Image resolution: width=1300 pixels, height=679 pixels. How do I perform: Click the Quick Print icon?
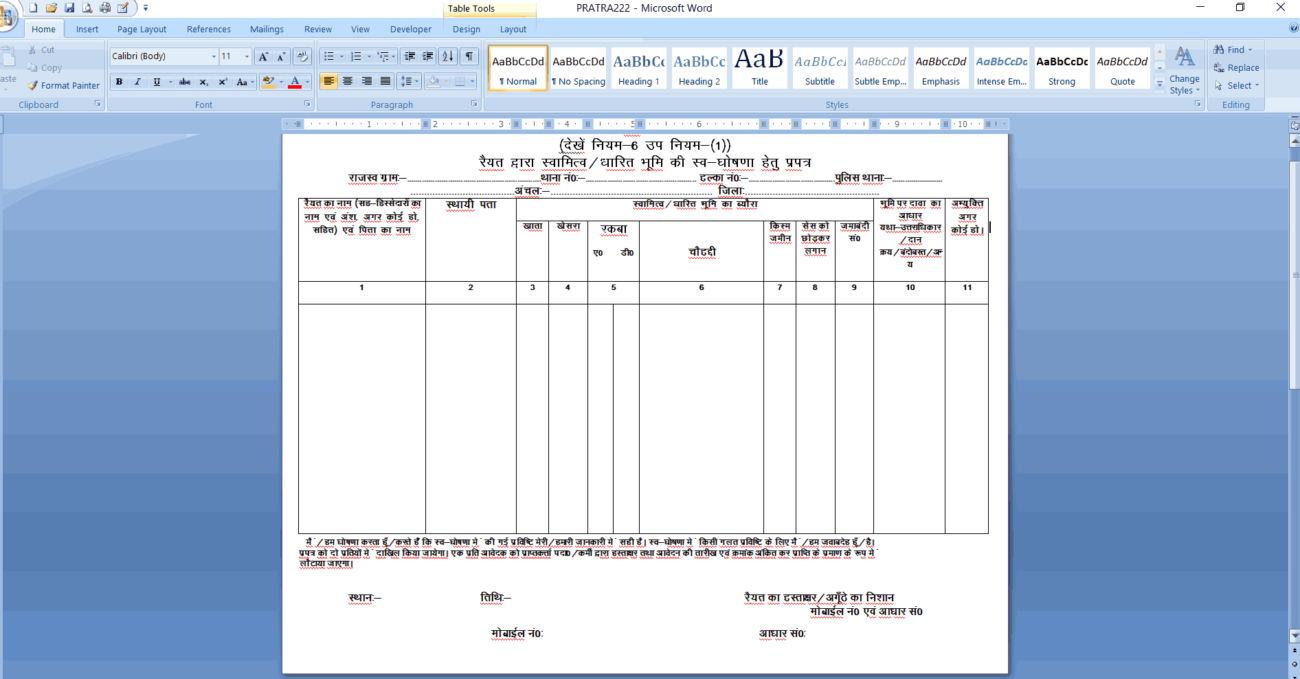click(105, 8)
